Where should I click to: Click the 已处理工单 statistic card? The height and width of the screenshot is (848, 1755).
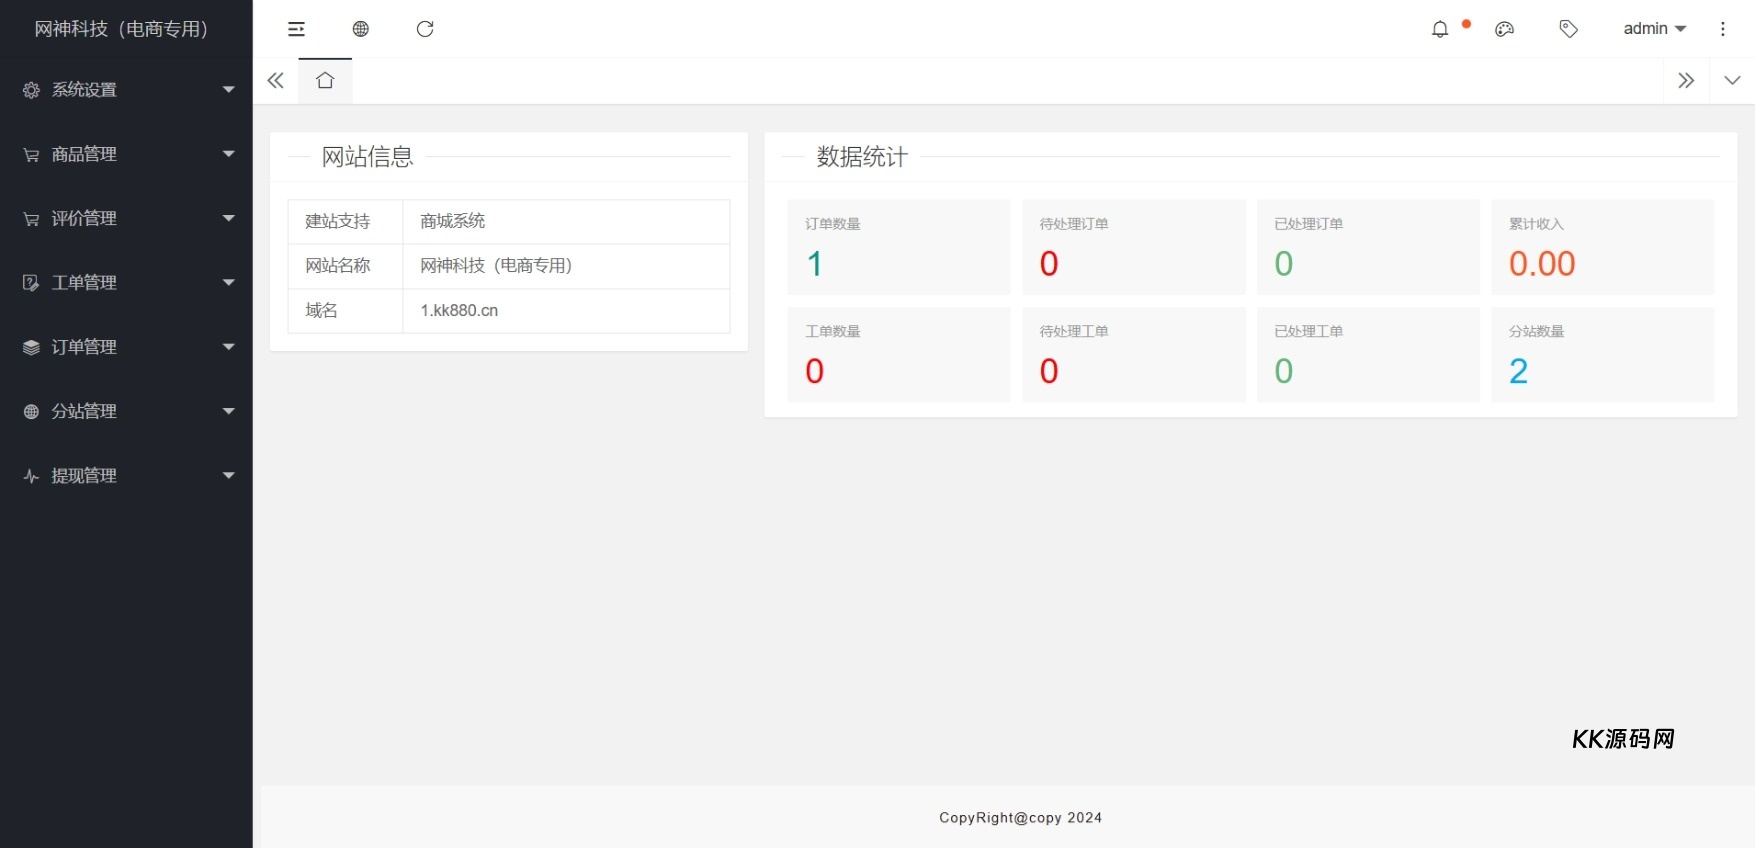1368,355
